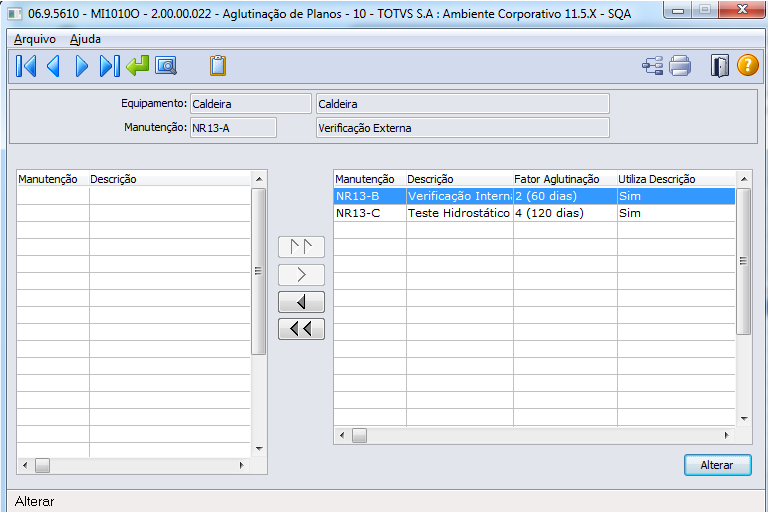Screen dimensions: 768x512
Task: Click the right grid Manutenção column header
Action: 370,179
